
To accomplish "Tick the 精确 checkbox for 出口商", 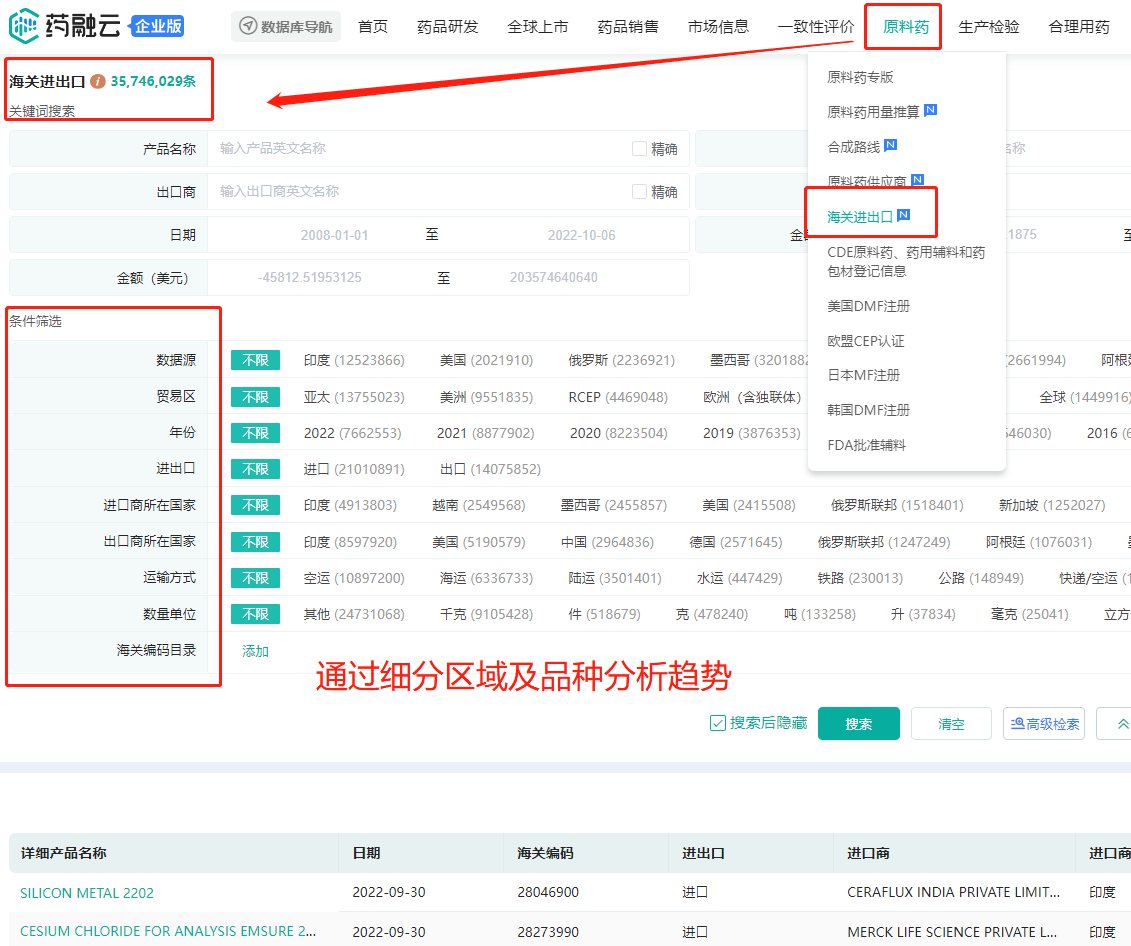I will click(x=639, y=191).
